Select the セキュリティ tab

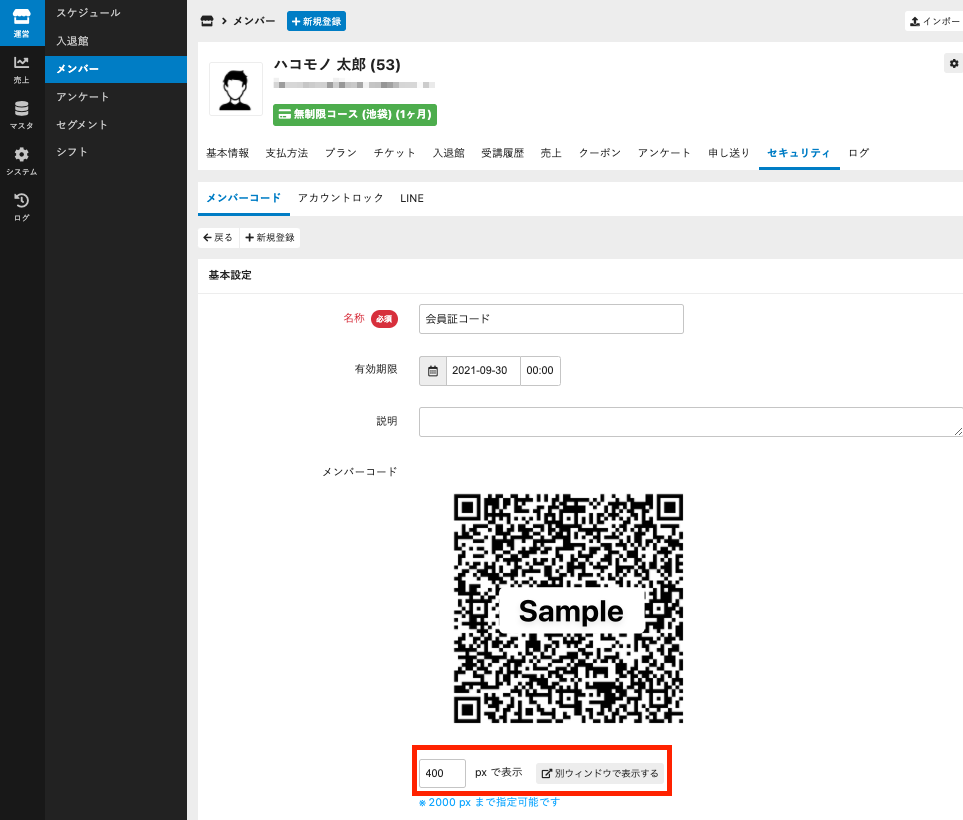tap(799, 153)
